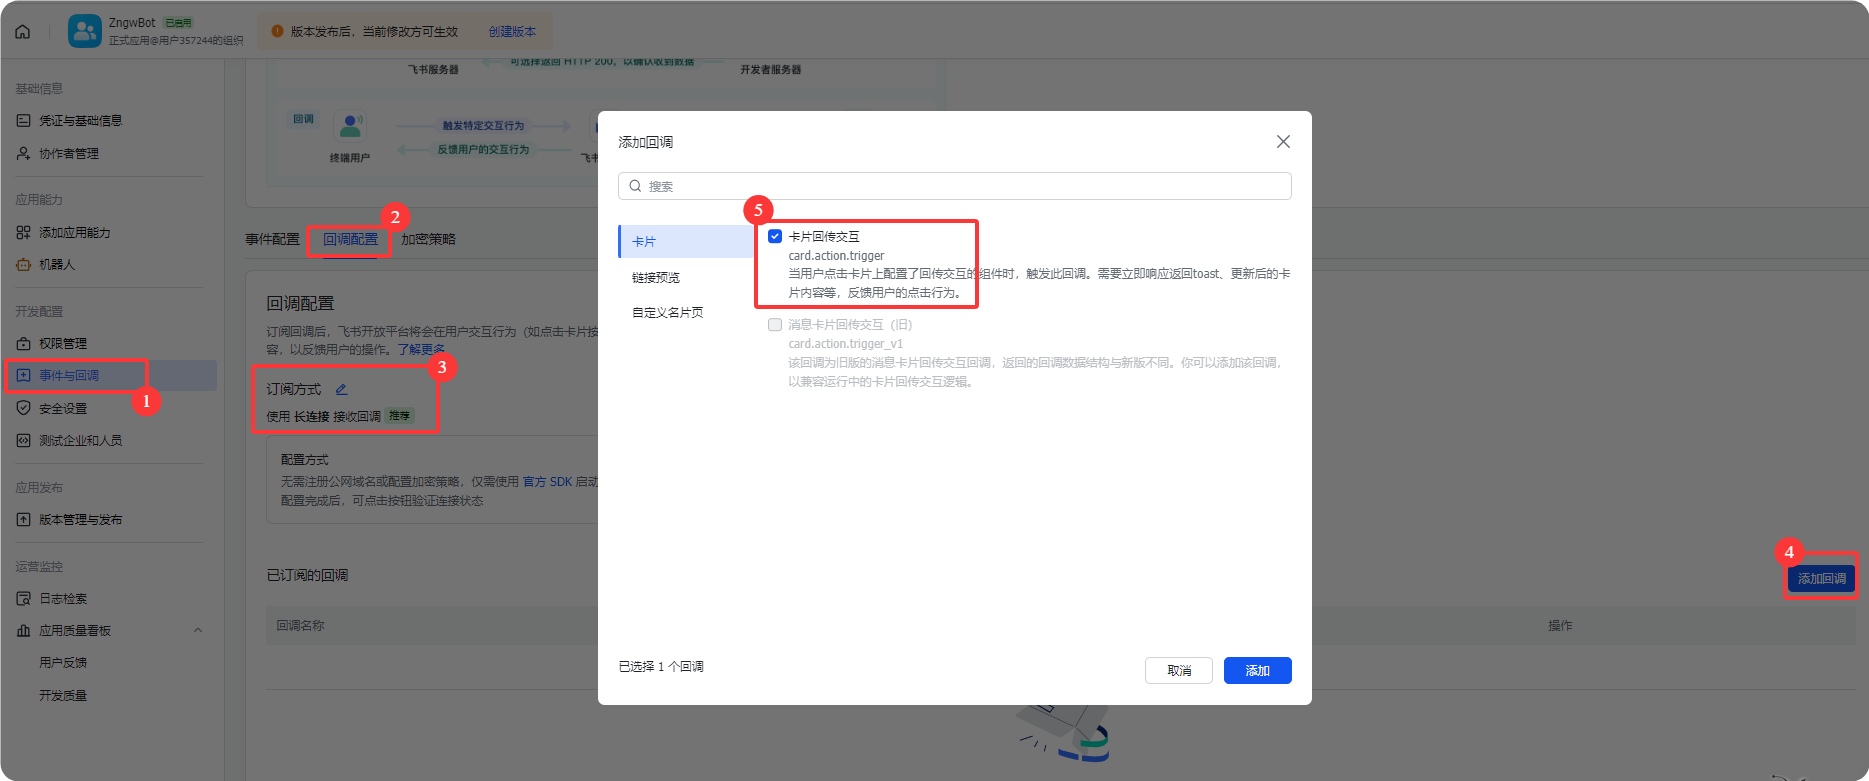Close the 添加回调 dialog with X
Image resolution: width=1869 pixels, height=781 pixels.
coord(1283,142)
